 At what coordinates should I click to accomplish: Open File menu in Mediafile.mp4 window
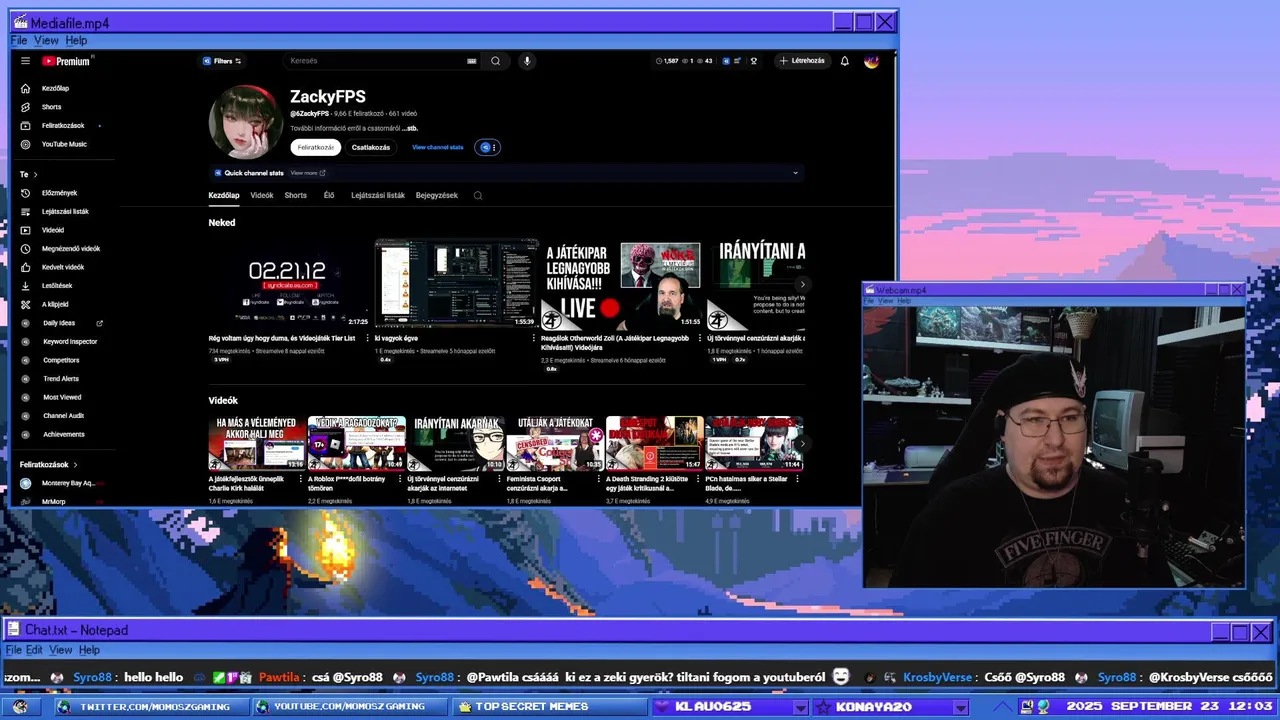pyautogui.click(x=19, y=41)
